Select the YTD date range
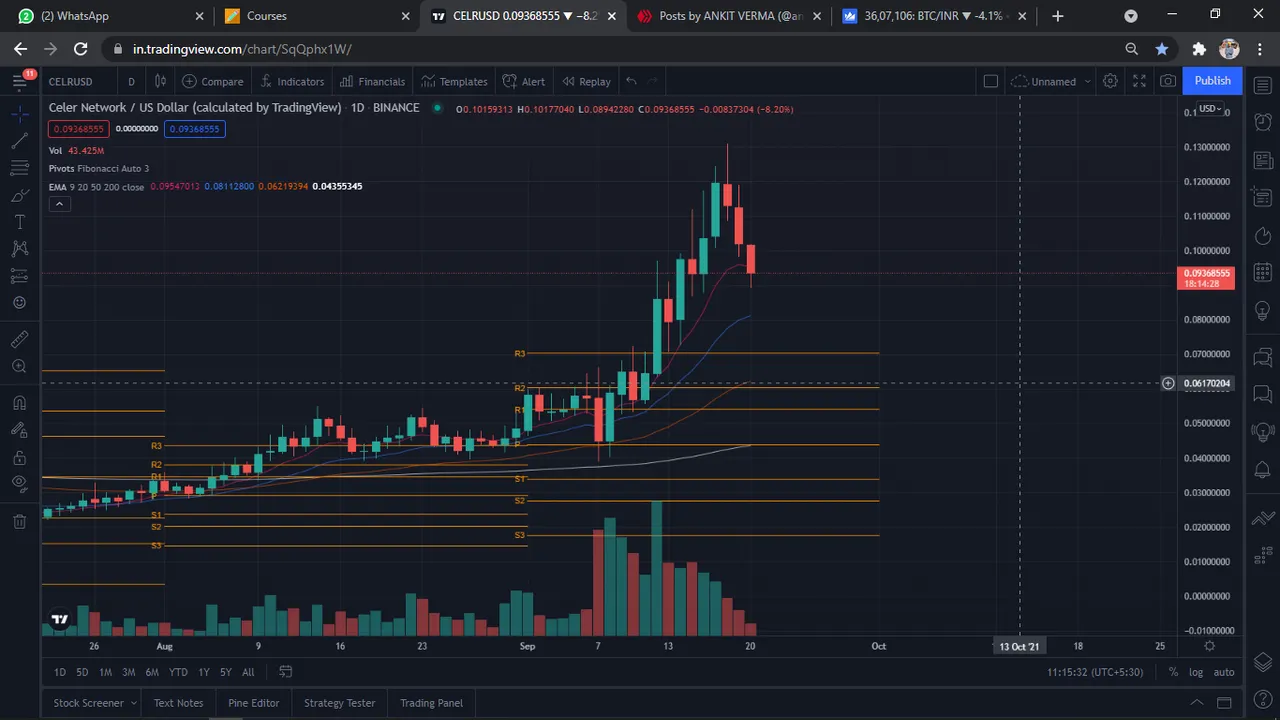The height and width of the screenshot is (720, 1280). pos(178,672)
